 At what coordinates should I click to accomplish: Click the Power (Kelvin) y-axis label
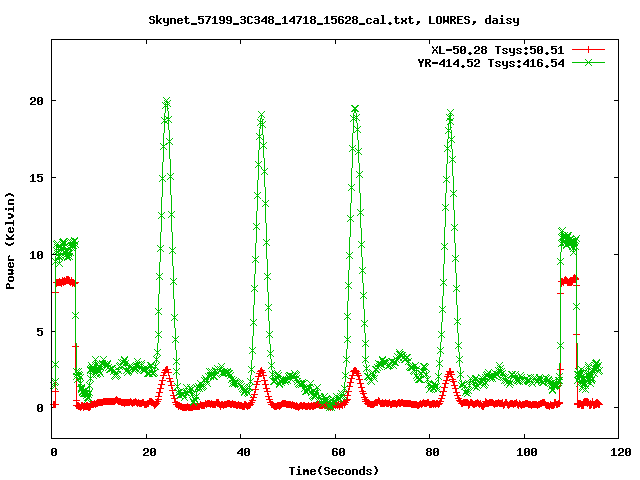point(10,241)
